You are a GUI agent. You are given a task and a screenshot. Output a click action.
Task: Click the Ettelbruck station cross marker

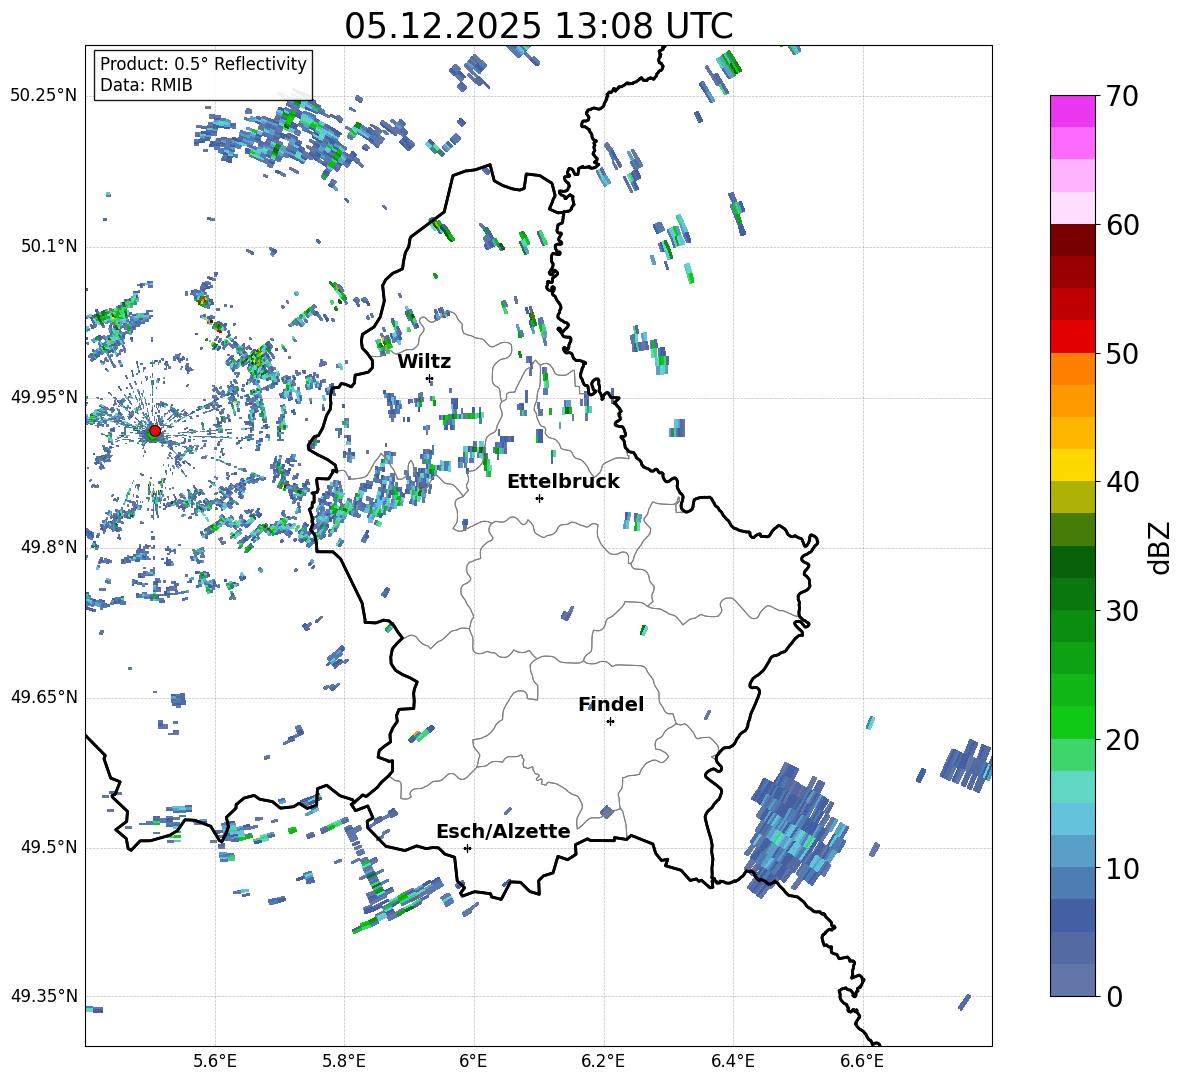click(539, 498)
